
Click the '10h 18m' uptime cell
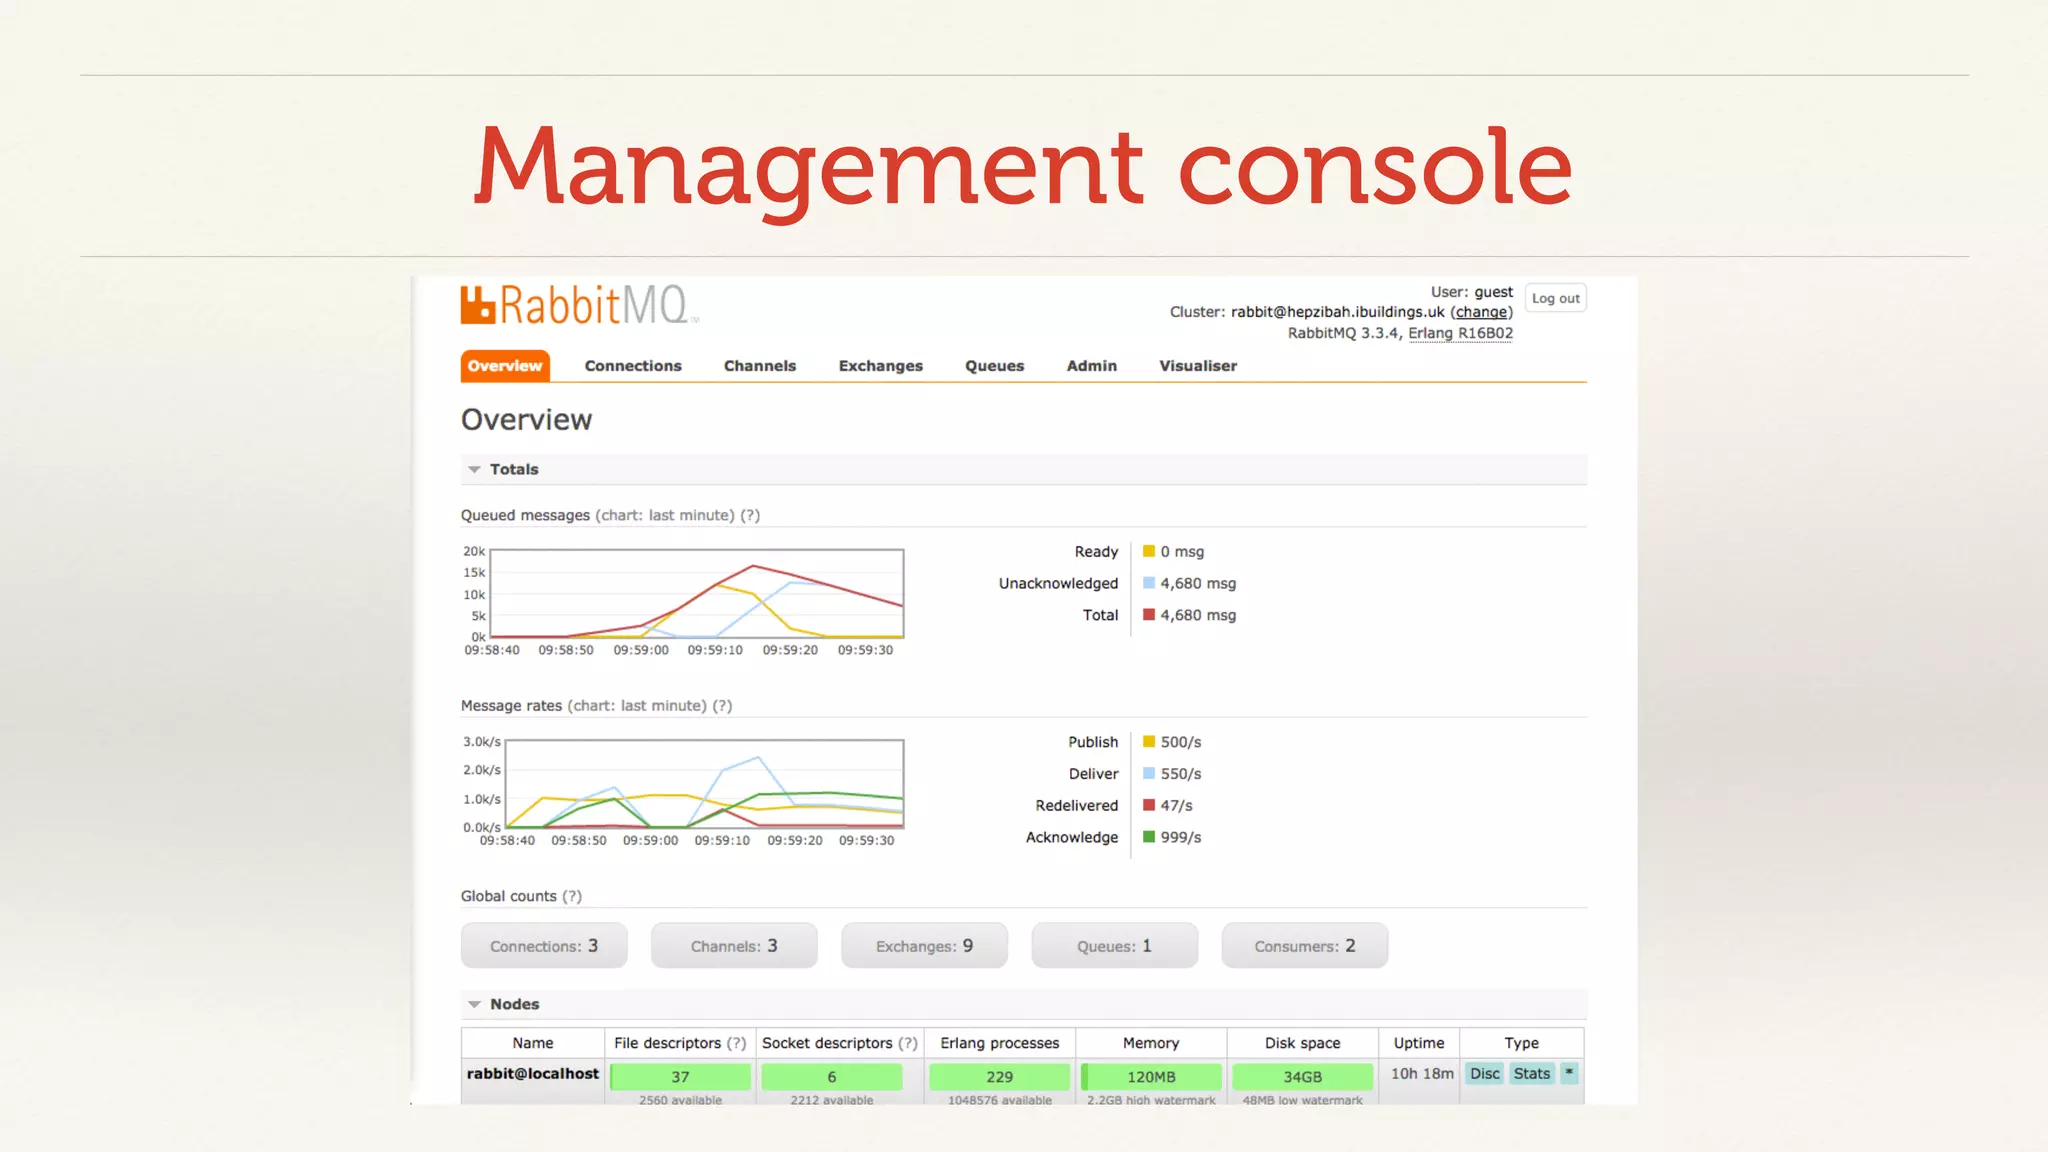(1422, 1074)
